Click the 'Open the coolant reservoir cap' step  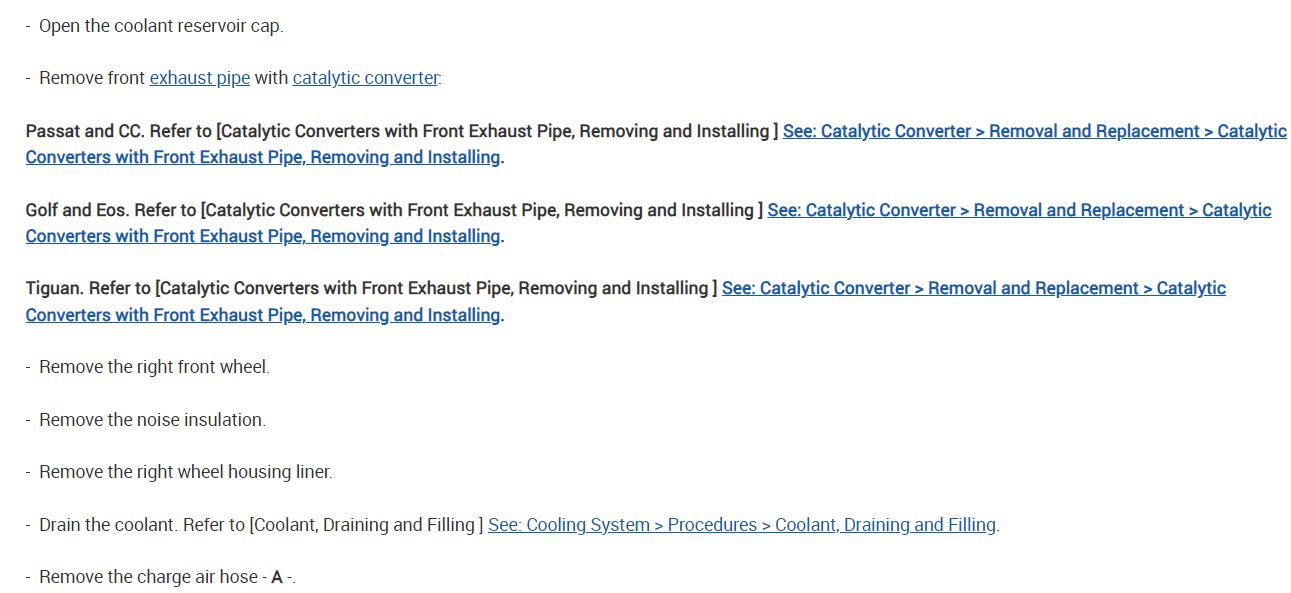[160, 26]
